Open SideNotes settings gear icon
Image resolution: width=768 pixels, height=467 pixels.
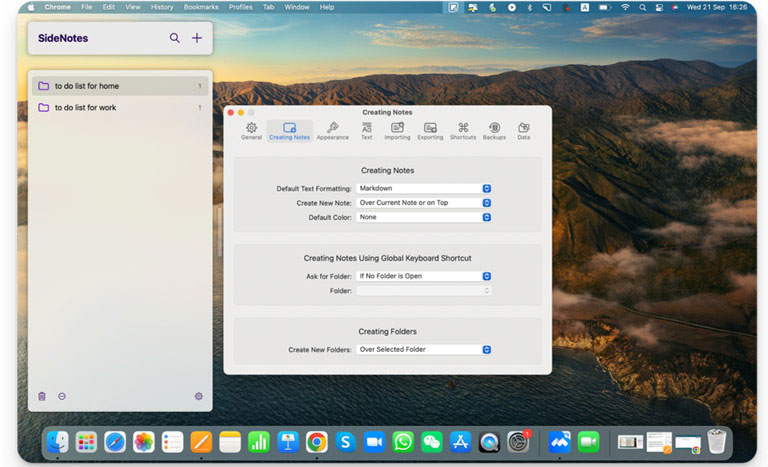pos(198,396)
